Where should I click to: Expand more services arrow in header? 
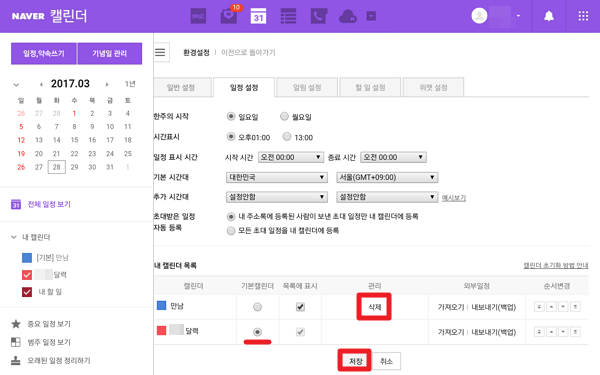click(x=371, y=16)
